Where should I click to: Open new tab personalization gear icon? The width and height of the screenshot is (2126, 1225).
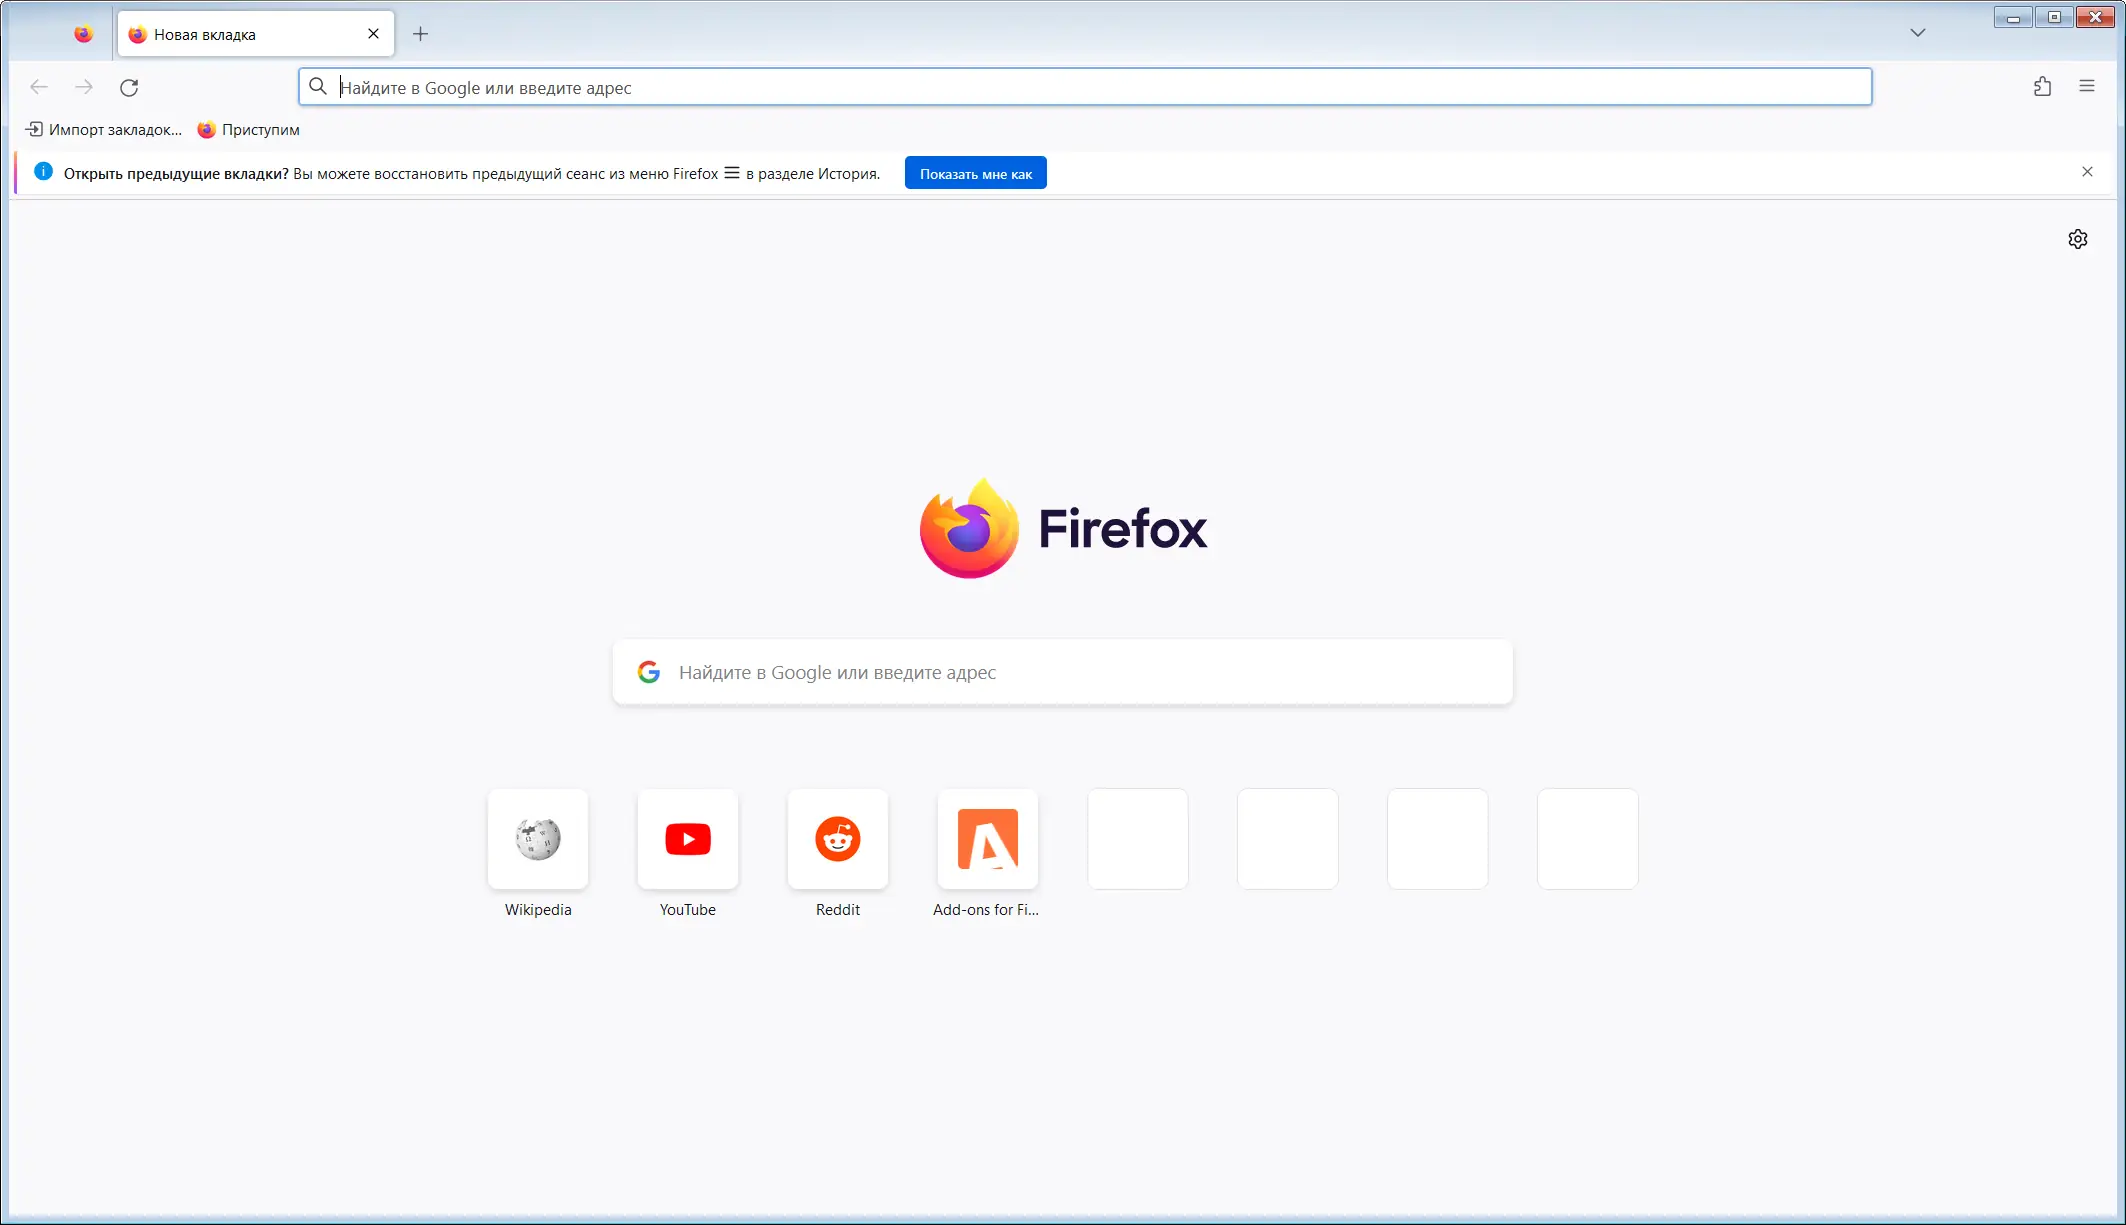2077,239
